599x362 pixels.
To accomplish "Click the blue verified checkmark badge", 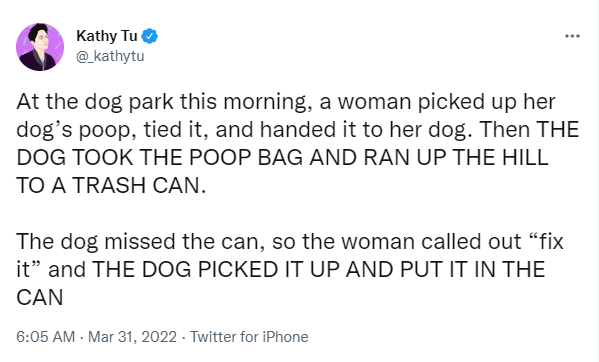I will click(150, 36).
